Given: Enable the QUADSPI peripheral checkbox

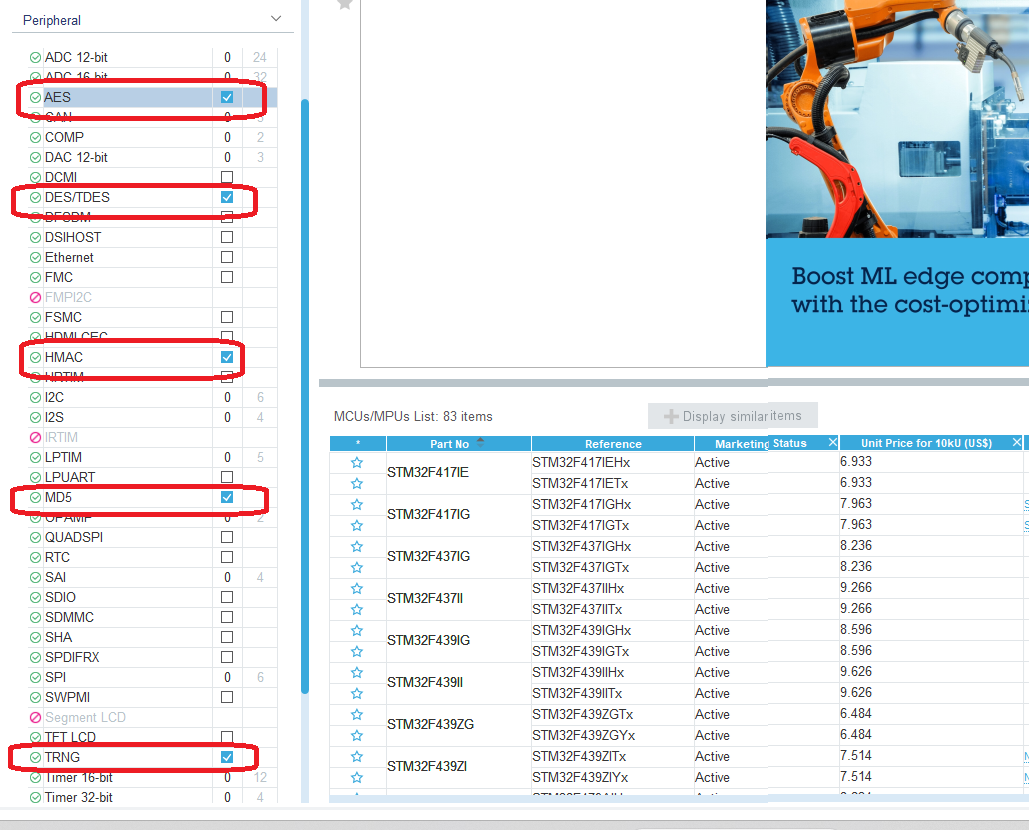Looking at the screenshot, I should click(x=227, y=537).
